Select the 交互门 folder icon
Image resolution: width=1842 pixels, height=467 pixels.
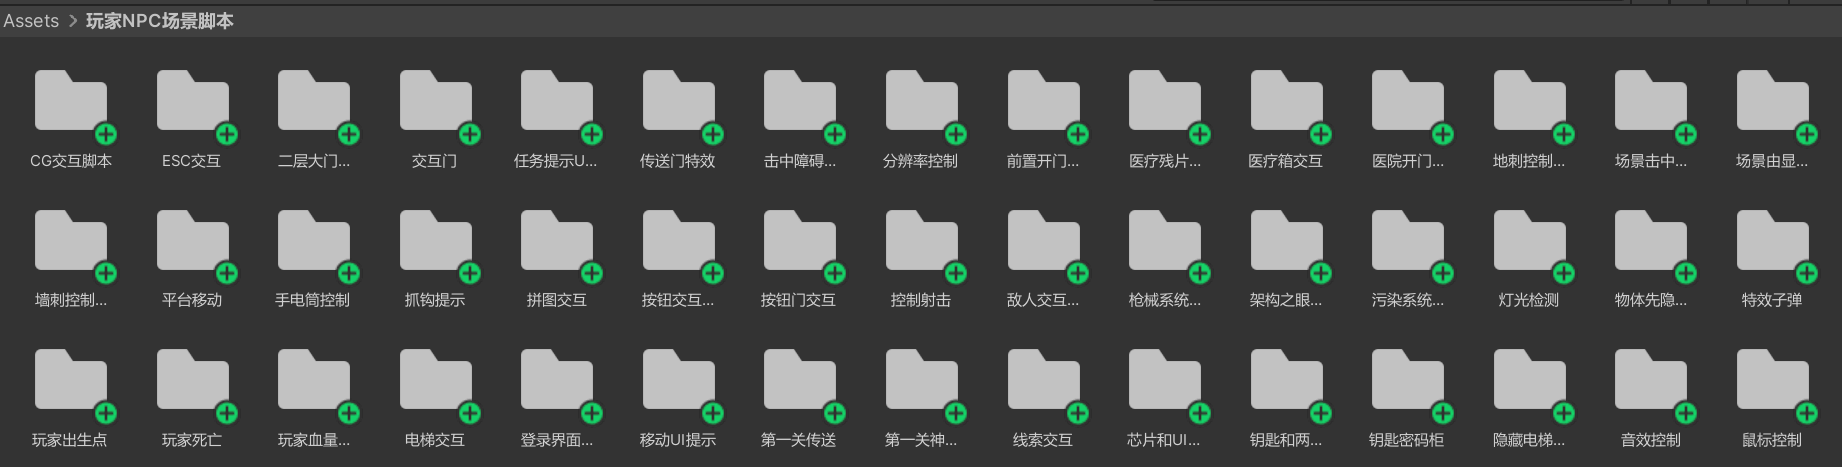[435, 101]
